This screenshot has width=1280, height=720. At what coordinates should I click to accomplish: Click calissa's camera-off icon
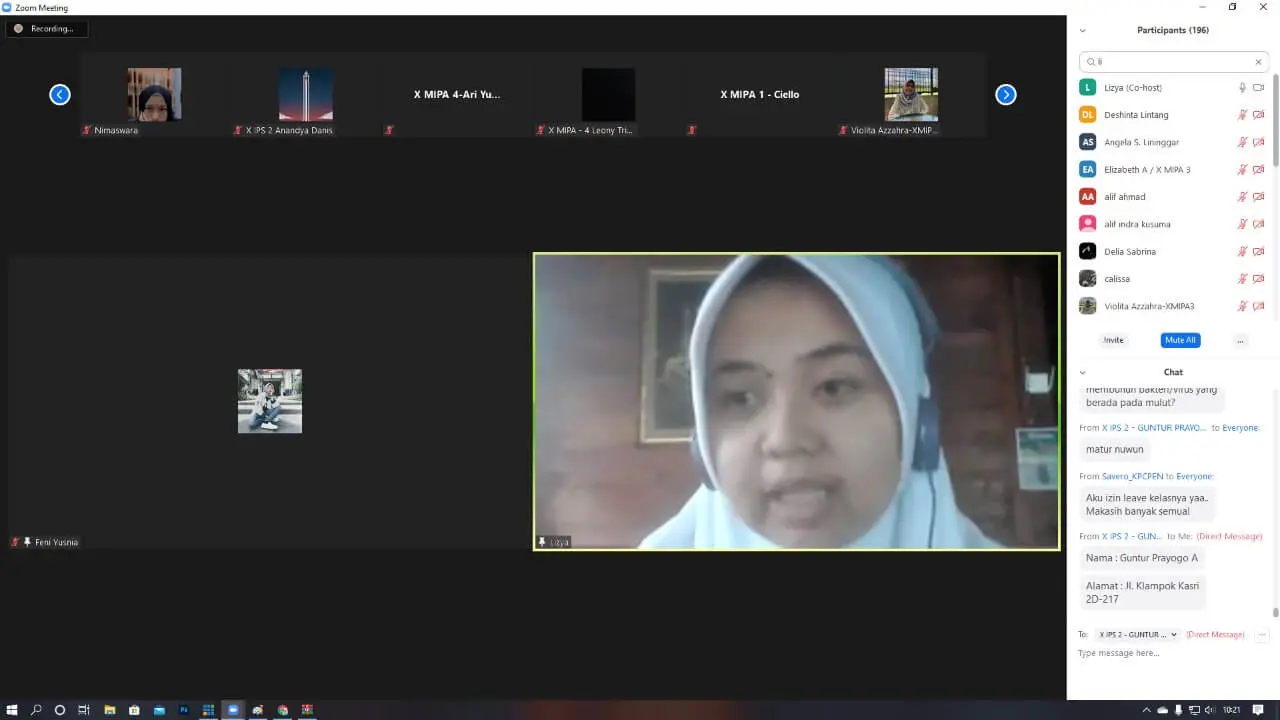click(1259, 279)
